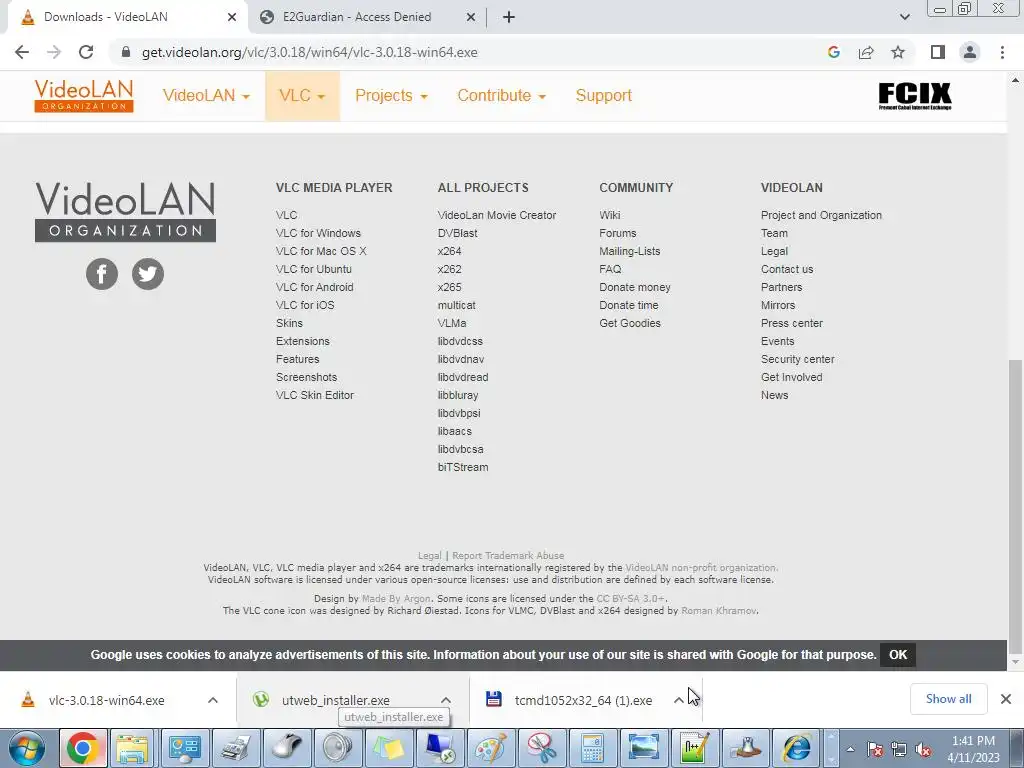Open the downloaded vlc-3.0.18-win64.exe file
Screen dimensions: 1024x768
coord(106,700)
